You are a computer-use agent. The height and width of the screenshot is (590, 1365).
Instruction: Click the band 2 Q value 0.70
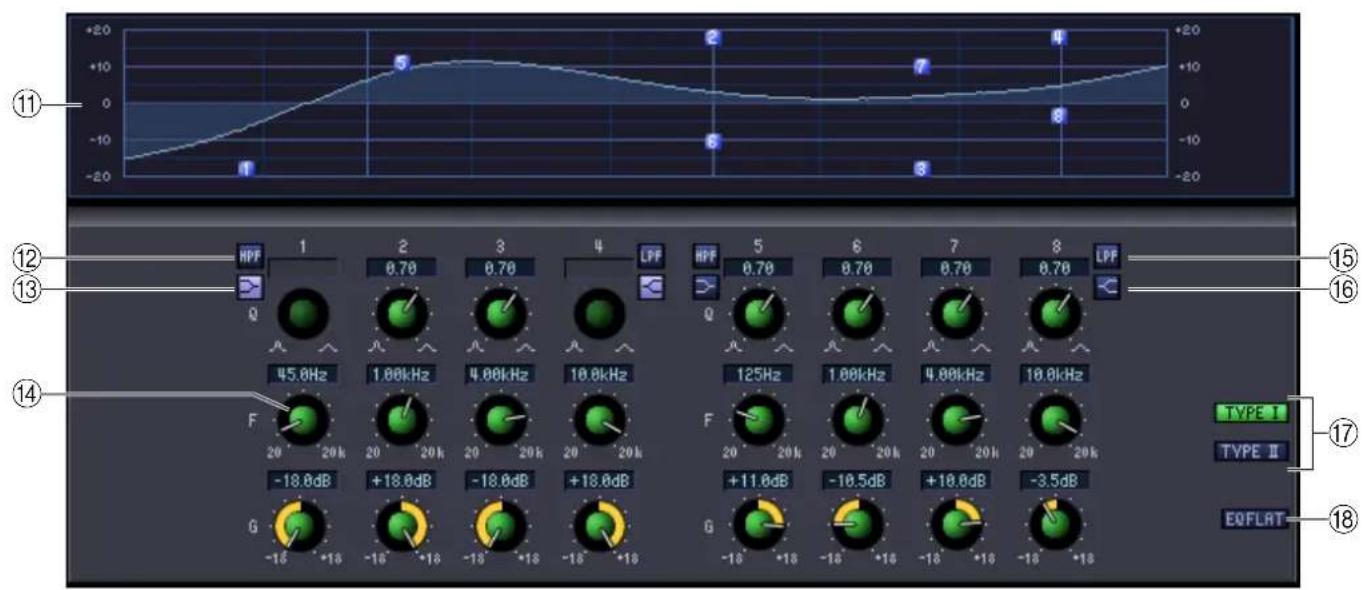[x=402, y=268]
